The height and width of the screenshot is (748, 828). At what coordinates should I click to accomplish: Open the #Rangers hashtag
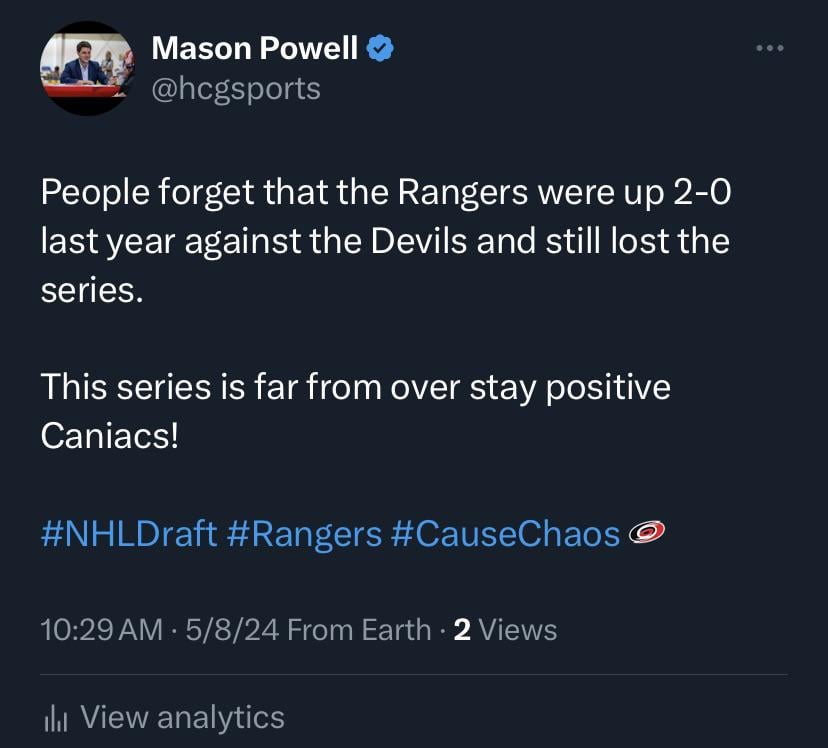304,533
